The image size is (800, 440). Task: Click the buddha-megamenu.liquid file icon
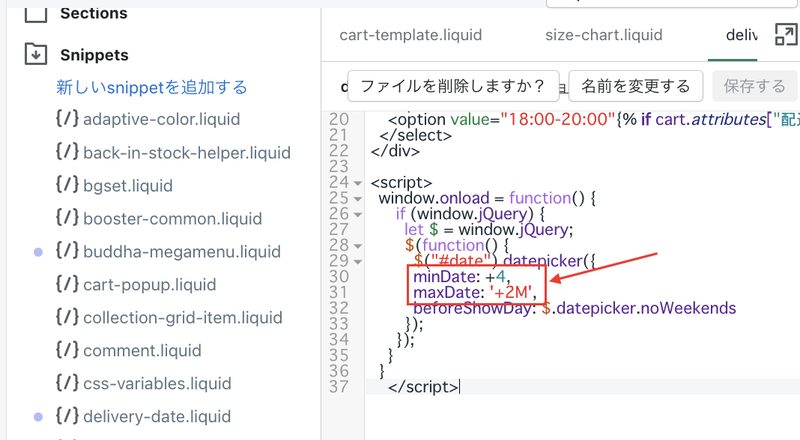(x=67, y=251)
